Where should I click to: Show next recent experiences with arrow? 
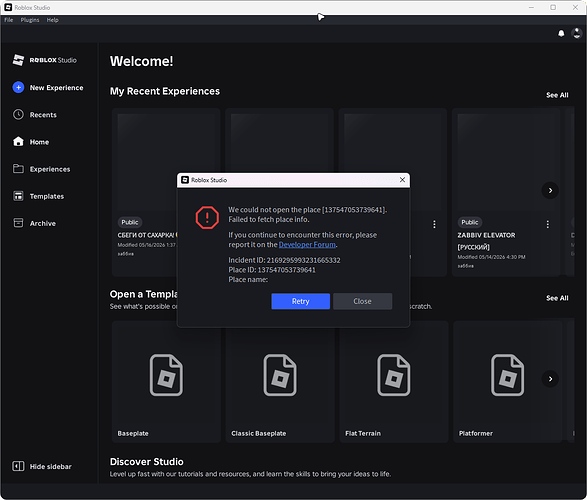point(550,190)
